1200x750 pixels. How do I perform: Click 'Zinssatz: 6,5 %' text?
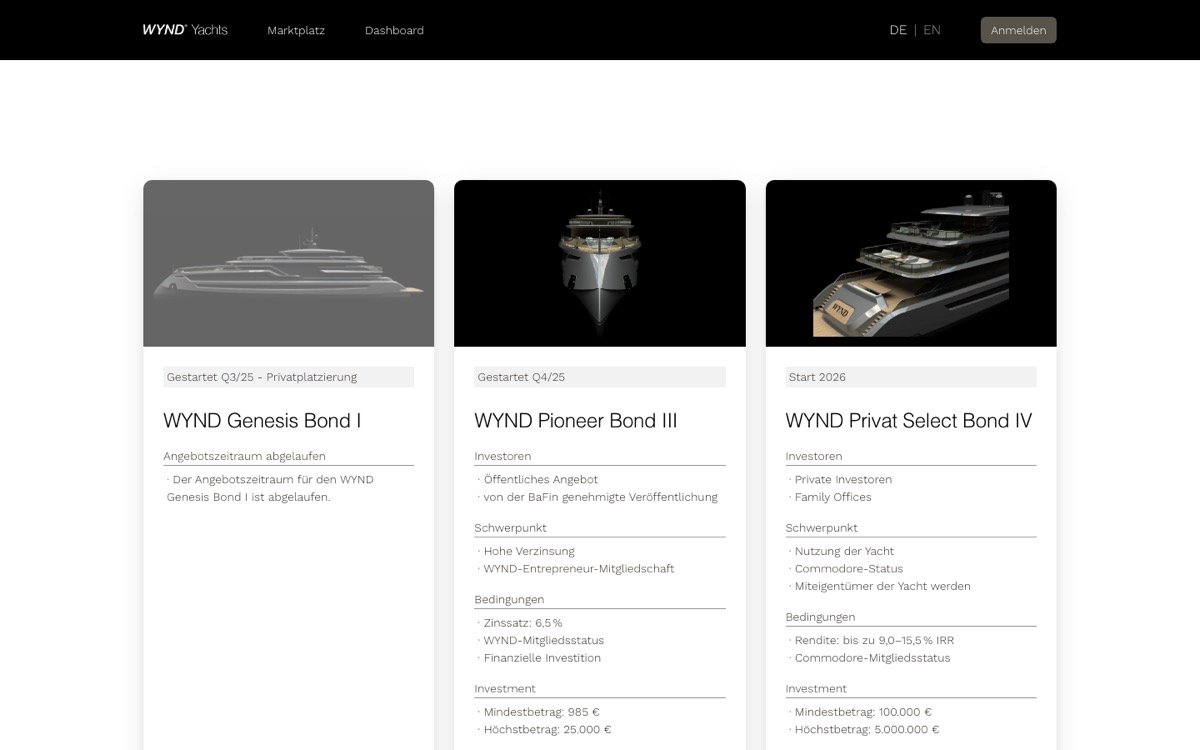523,623
